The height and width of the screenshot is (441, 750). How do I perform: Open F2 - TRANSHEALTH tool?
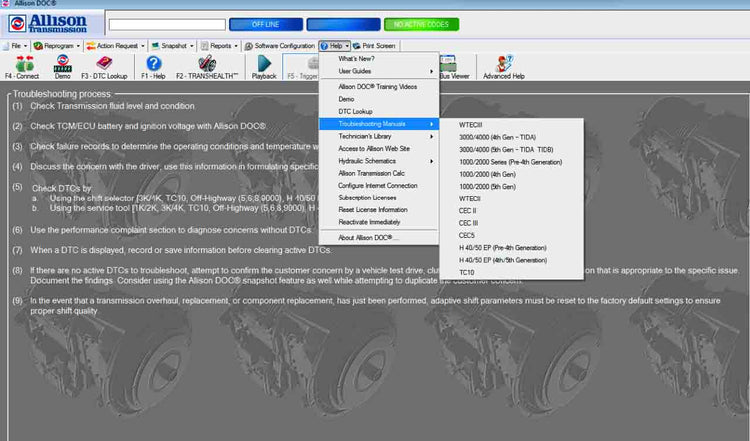pos(207,64)
